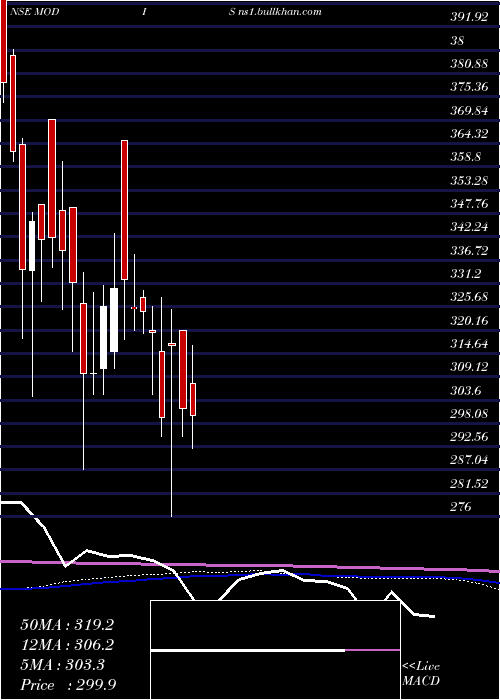Click the NSE MOD ticker label

[x=33, y=12]
